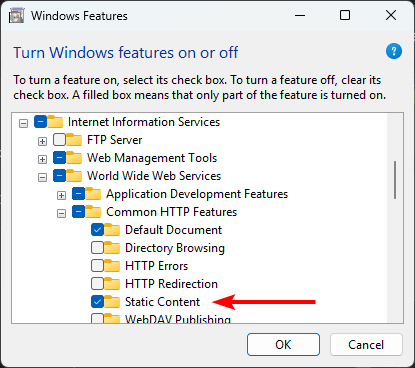Image resolution: width=415 pixels, height=368 pixels.
Task: Toggle the Web Management Tools checkbox
Action: (x=59, y=158)
